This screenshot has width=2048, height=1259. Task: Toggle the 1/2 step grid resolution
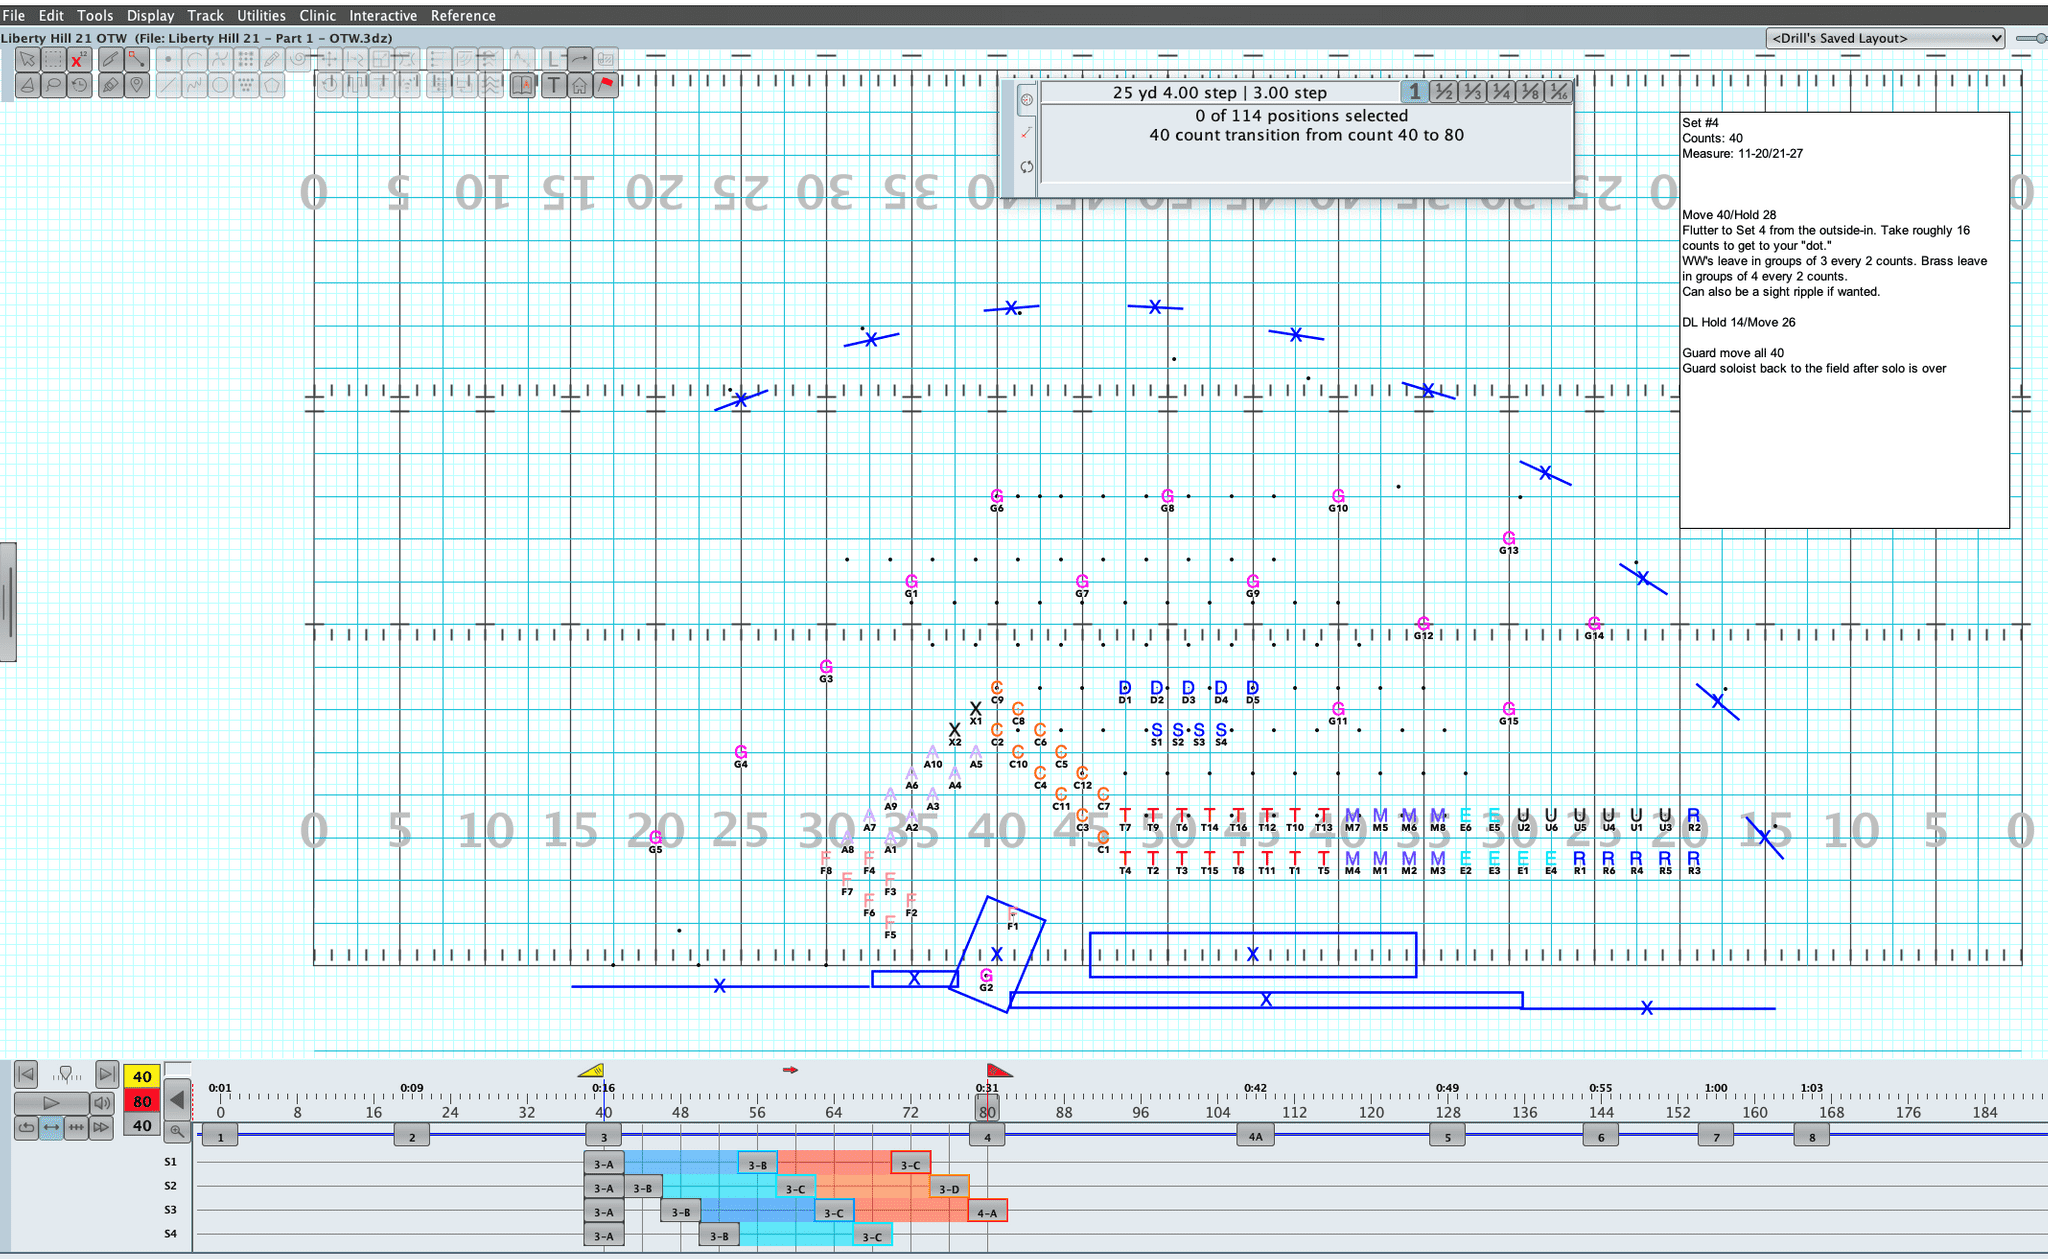(x=1443, y=92)
